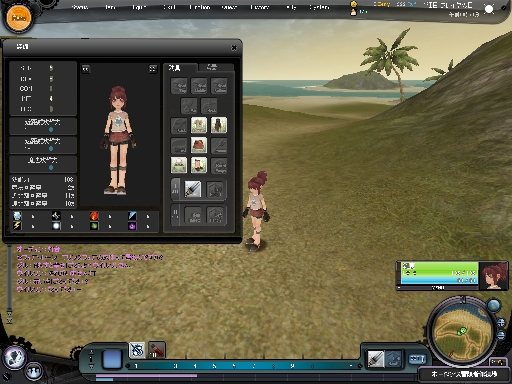Click the blue dot in second stat panel

(51, 149)
